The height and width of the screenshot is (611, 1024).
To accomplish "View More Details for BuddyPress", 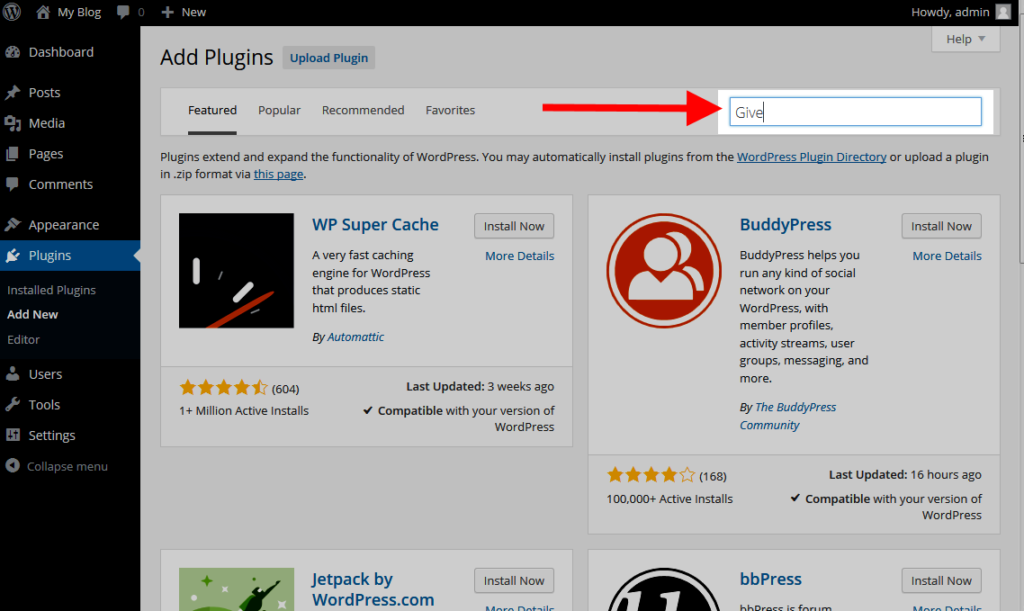I will click(947, 256).
